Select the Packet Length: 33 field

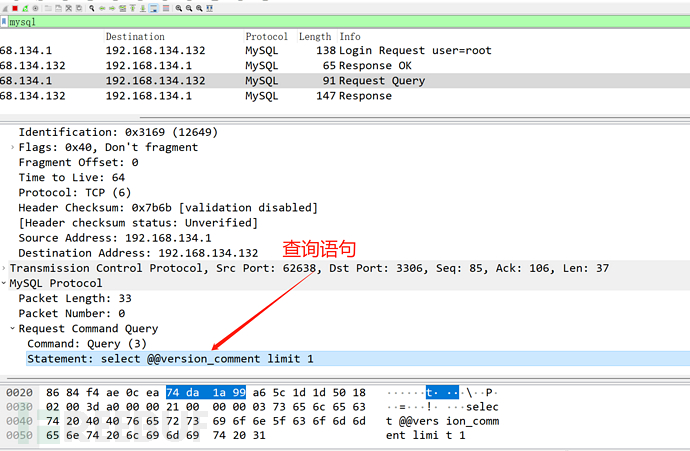coord(75,298)
